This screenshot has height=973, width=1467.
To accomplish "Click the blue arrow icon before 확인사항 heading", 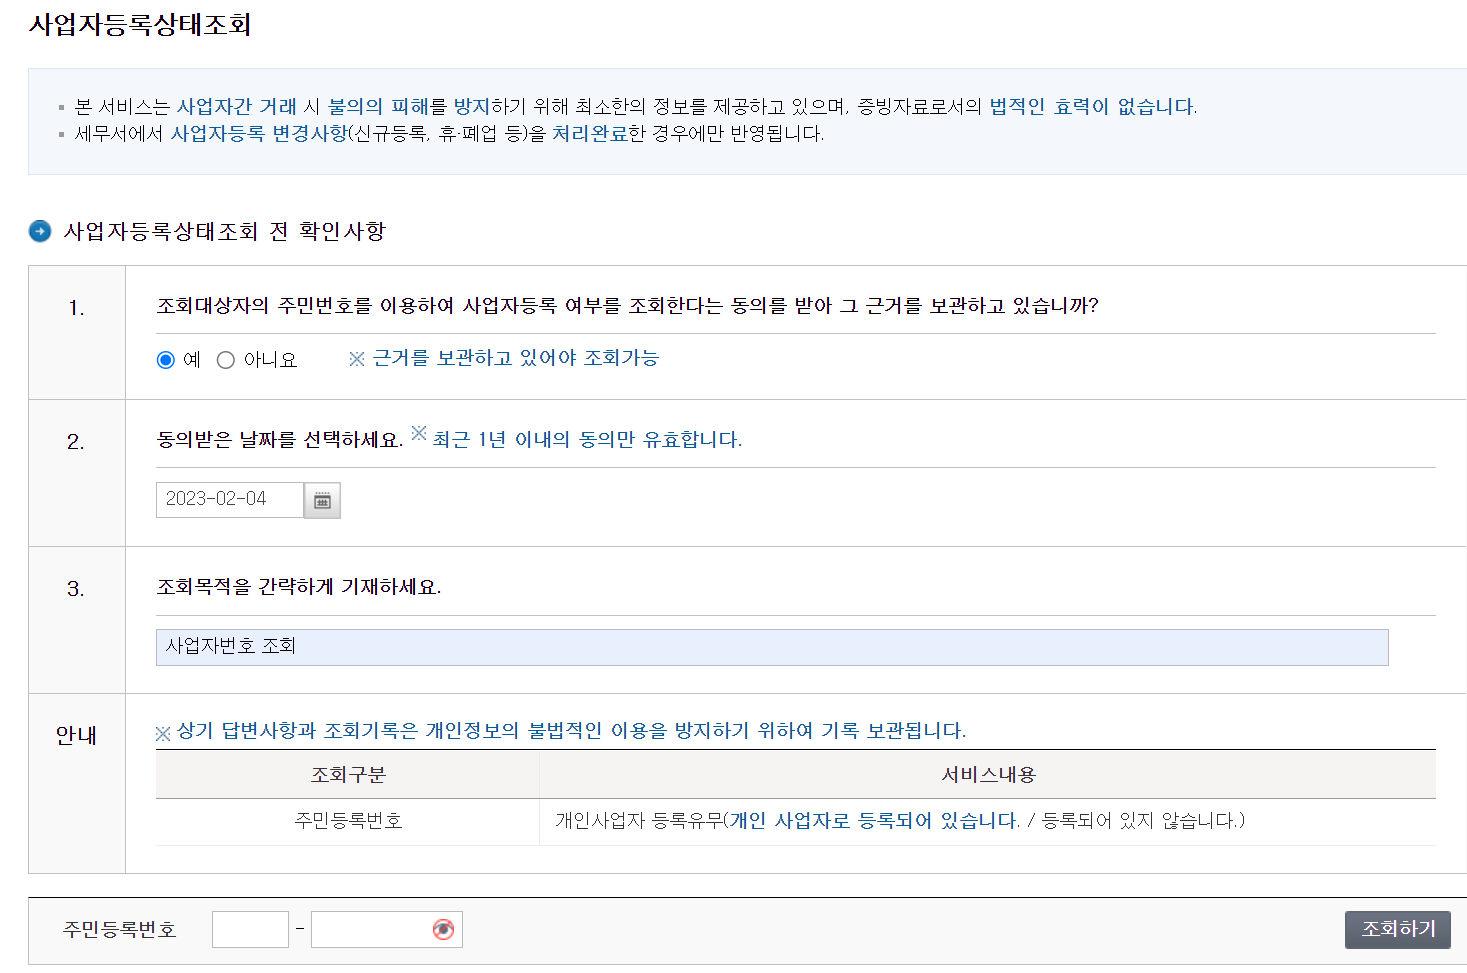I will [40, 231].
